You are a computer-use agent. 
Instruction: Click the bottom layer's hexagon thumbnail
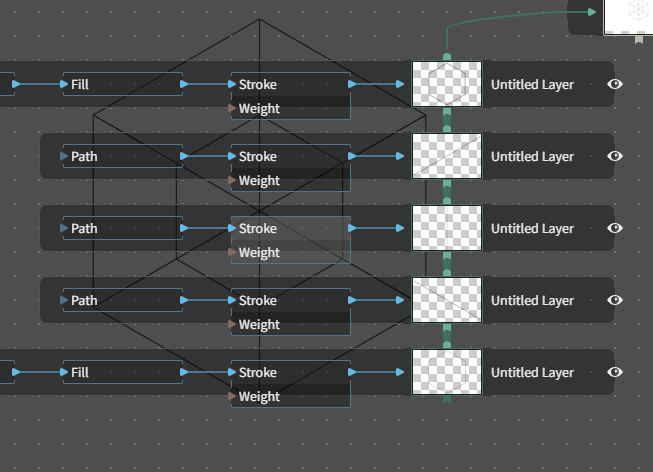pyautogui.click(x=447, y=372)
